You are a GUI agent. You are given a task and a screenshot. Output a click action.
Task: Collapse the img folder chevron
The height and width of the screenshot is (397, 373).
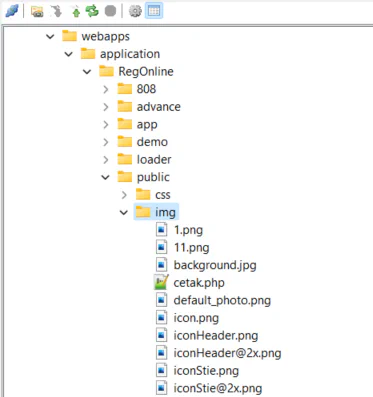(x=124, y=212)
